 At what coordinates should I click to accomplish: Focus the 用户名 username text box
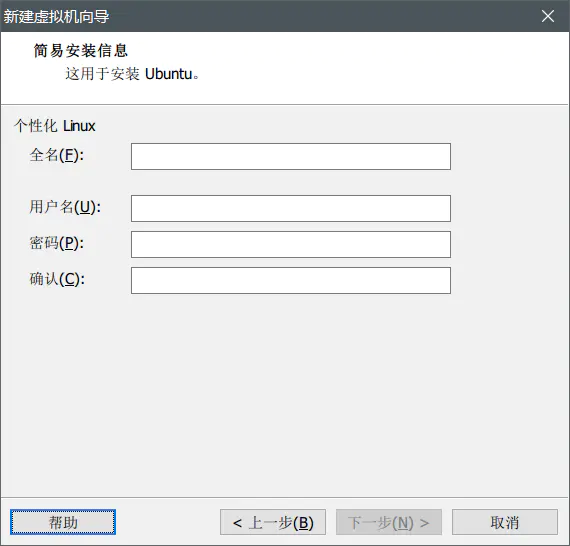tap(291, 208)
